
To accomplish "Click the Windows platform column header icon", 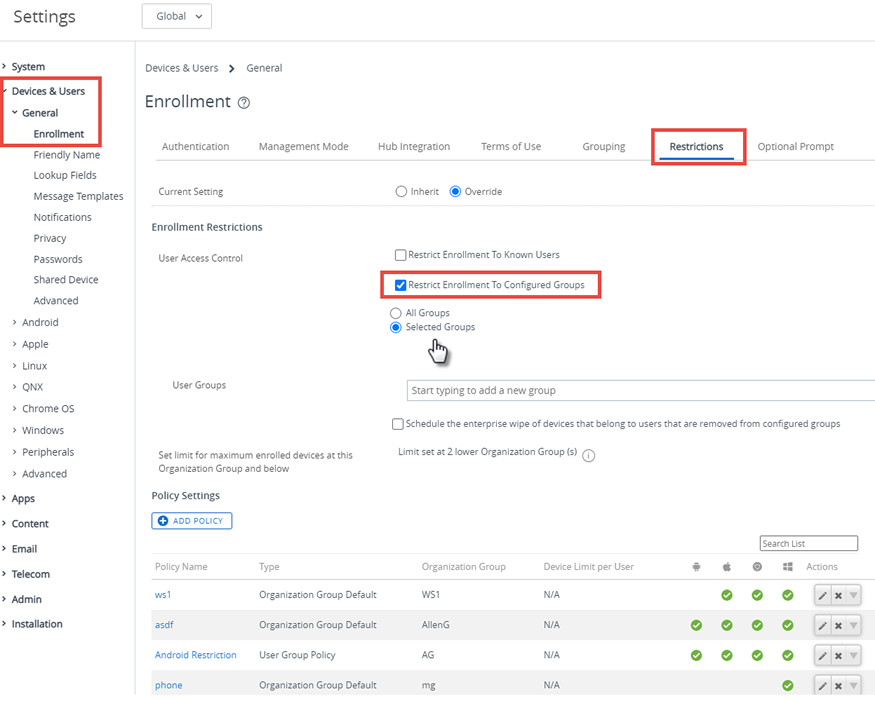I will [788, 567].
